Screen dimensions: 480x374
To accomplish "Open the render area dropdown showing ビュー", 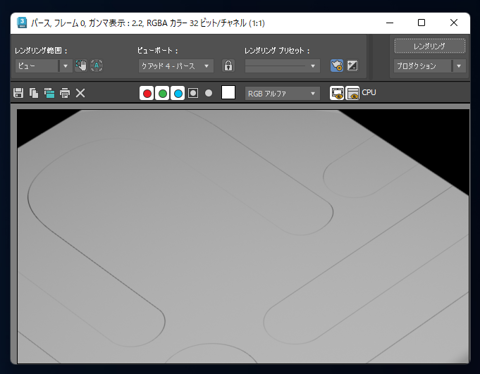I will pos(44,66).
